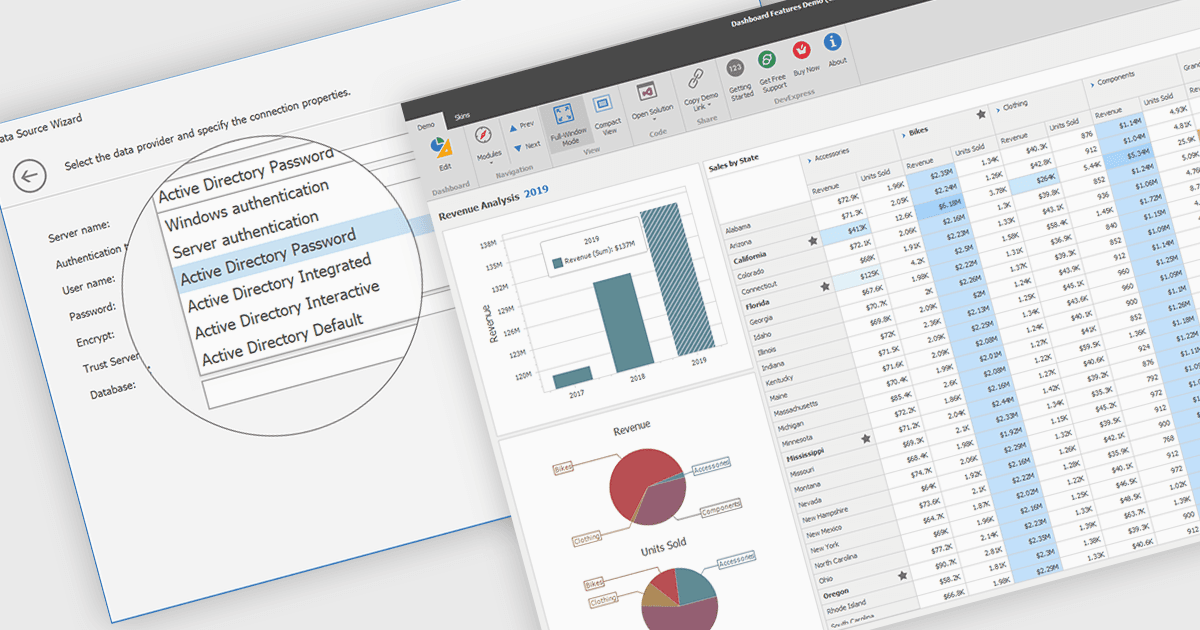Click Bikes label on Units Sold pie
The image size is (1200, 630).
[x=594, y=582]
